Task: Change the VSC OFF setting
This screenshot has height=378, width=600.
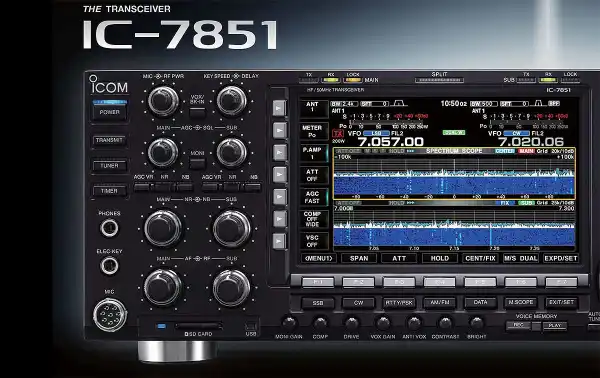Action: (x=314, y=241)
